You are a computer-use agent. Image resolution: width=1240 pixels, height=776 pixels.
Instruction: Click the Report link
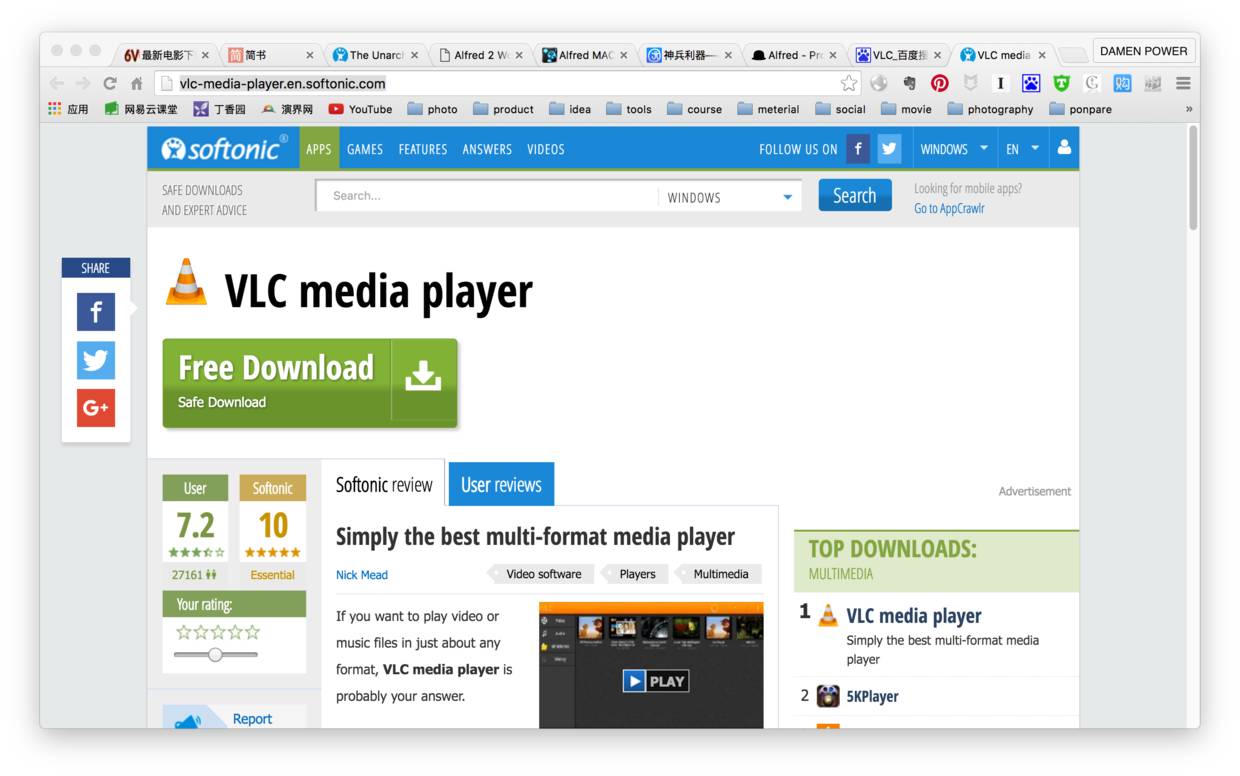(252, 719)
